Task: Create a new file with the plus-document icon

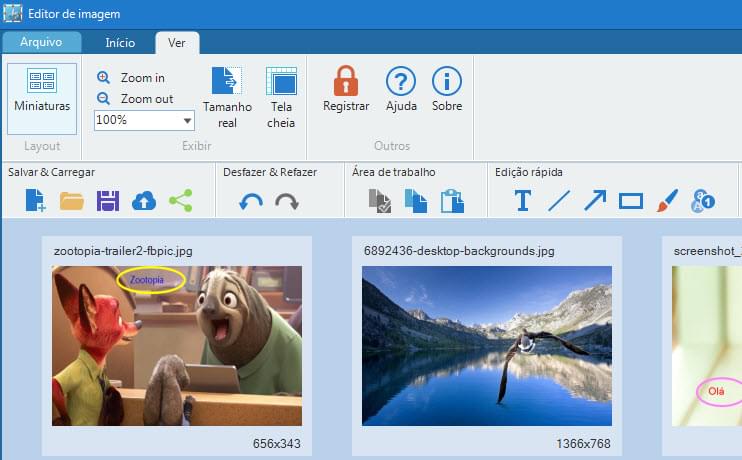Action: click(35, 201)
